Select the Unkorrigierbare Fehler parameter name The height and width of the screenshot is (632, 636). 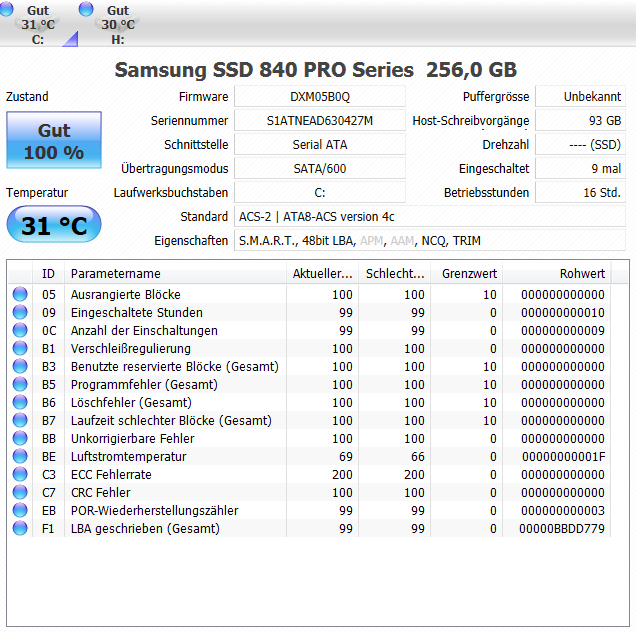(133, 439)
